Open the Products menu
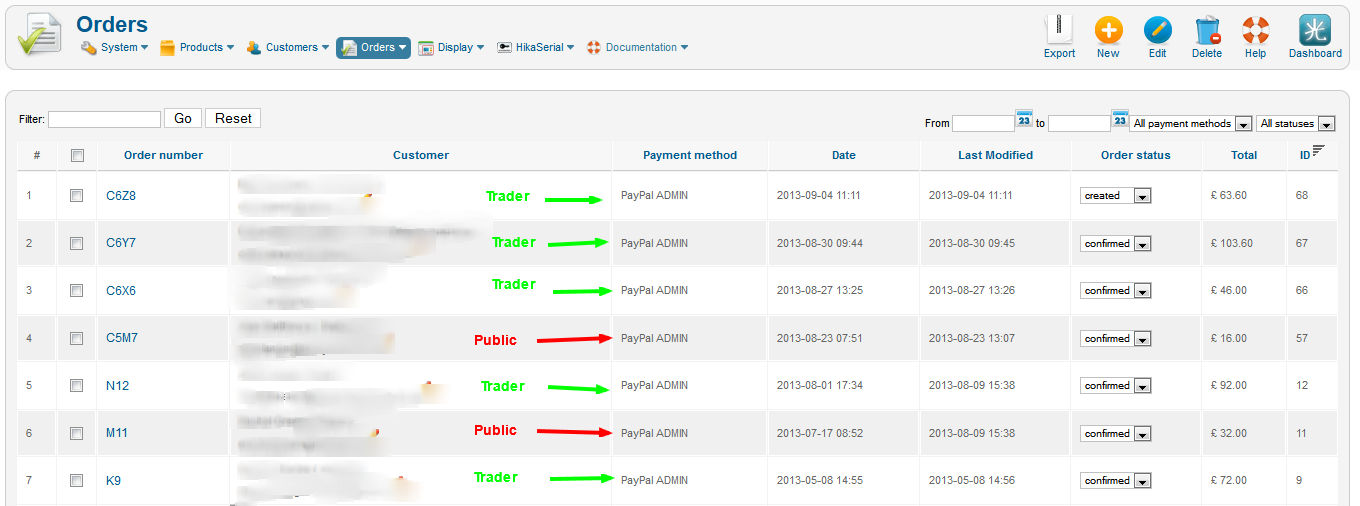1360x506 pixels. 197,47
